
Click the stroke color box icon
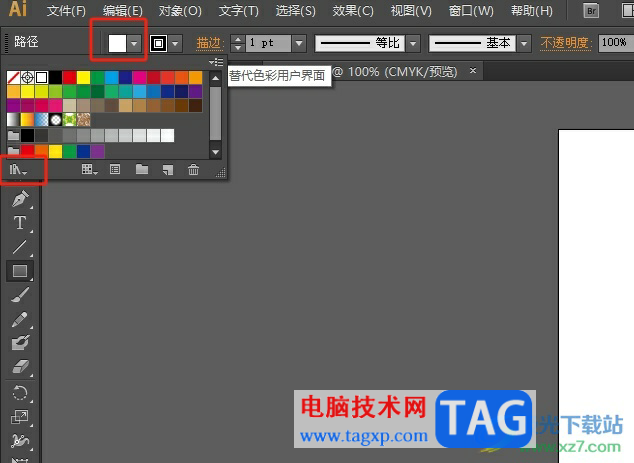pos(158,43)
